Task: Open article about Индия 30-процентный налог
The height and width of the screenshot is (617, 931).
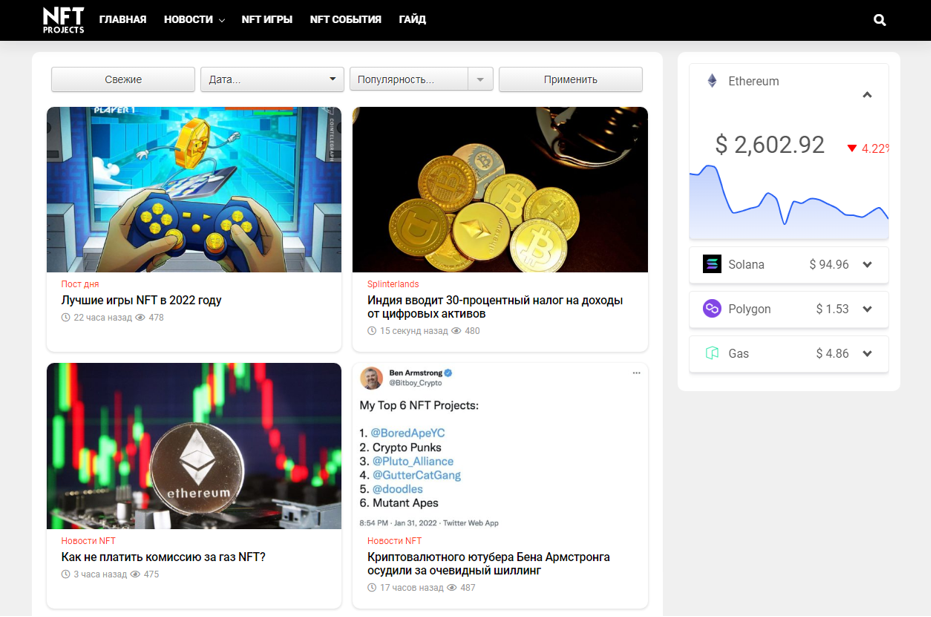Action: pos(495,306)
